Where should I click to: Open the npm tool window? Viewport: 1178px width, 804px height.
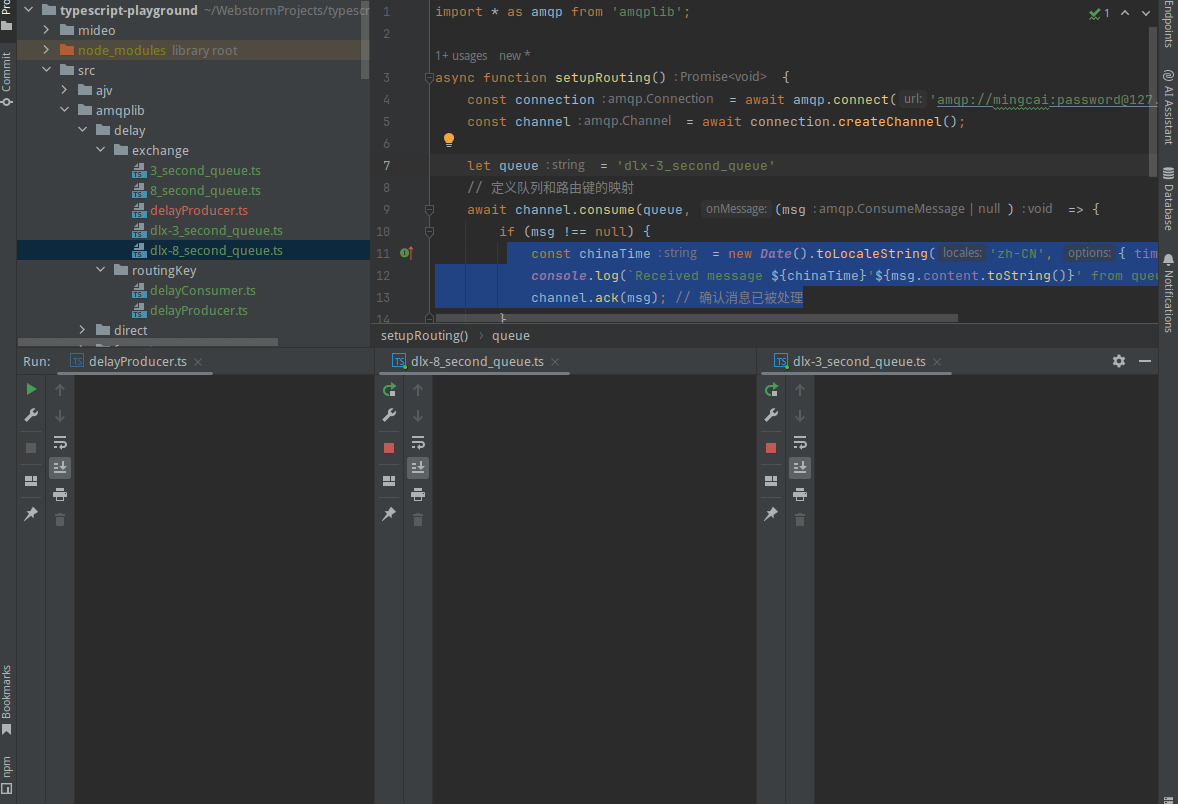click(7, 771)
